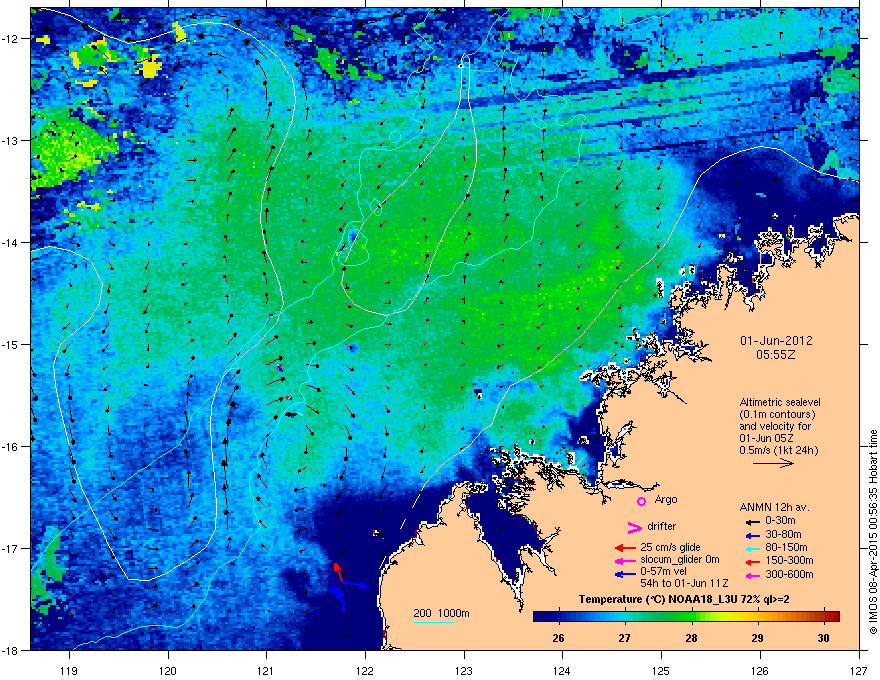Click the blue 0-57m vel legend arrow
The width and height of the screenshot is (880, 680).
pos(625,574)
